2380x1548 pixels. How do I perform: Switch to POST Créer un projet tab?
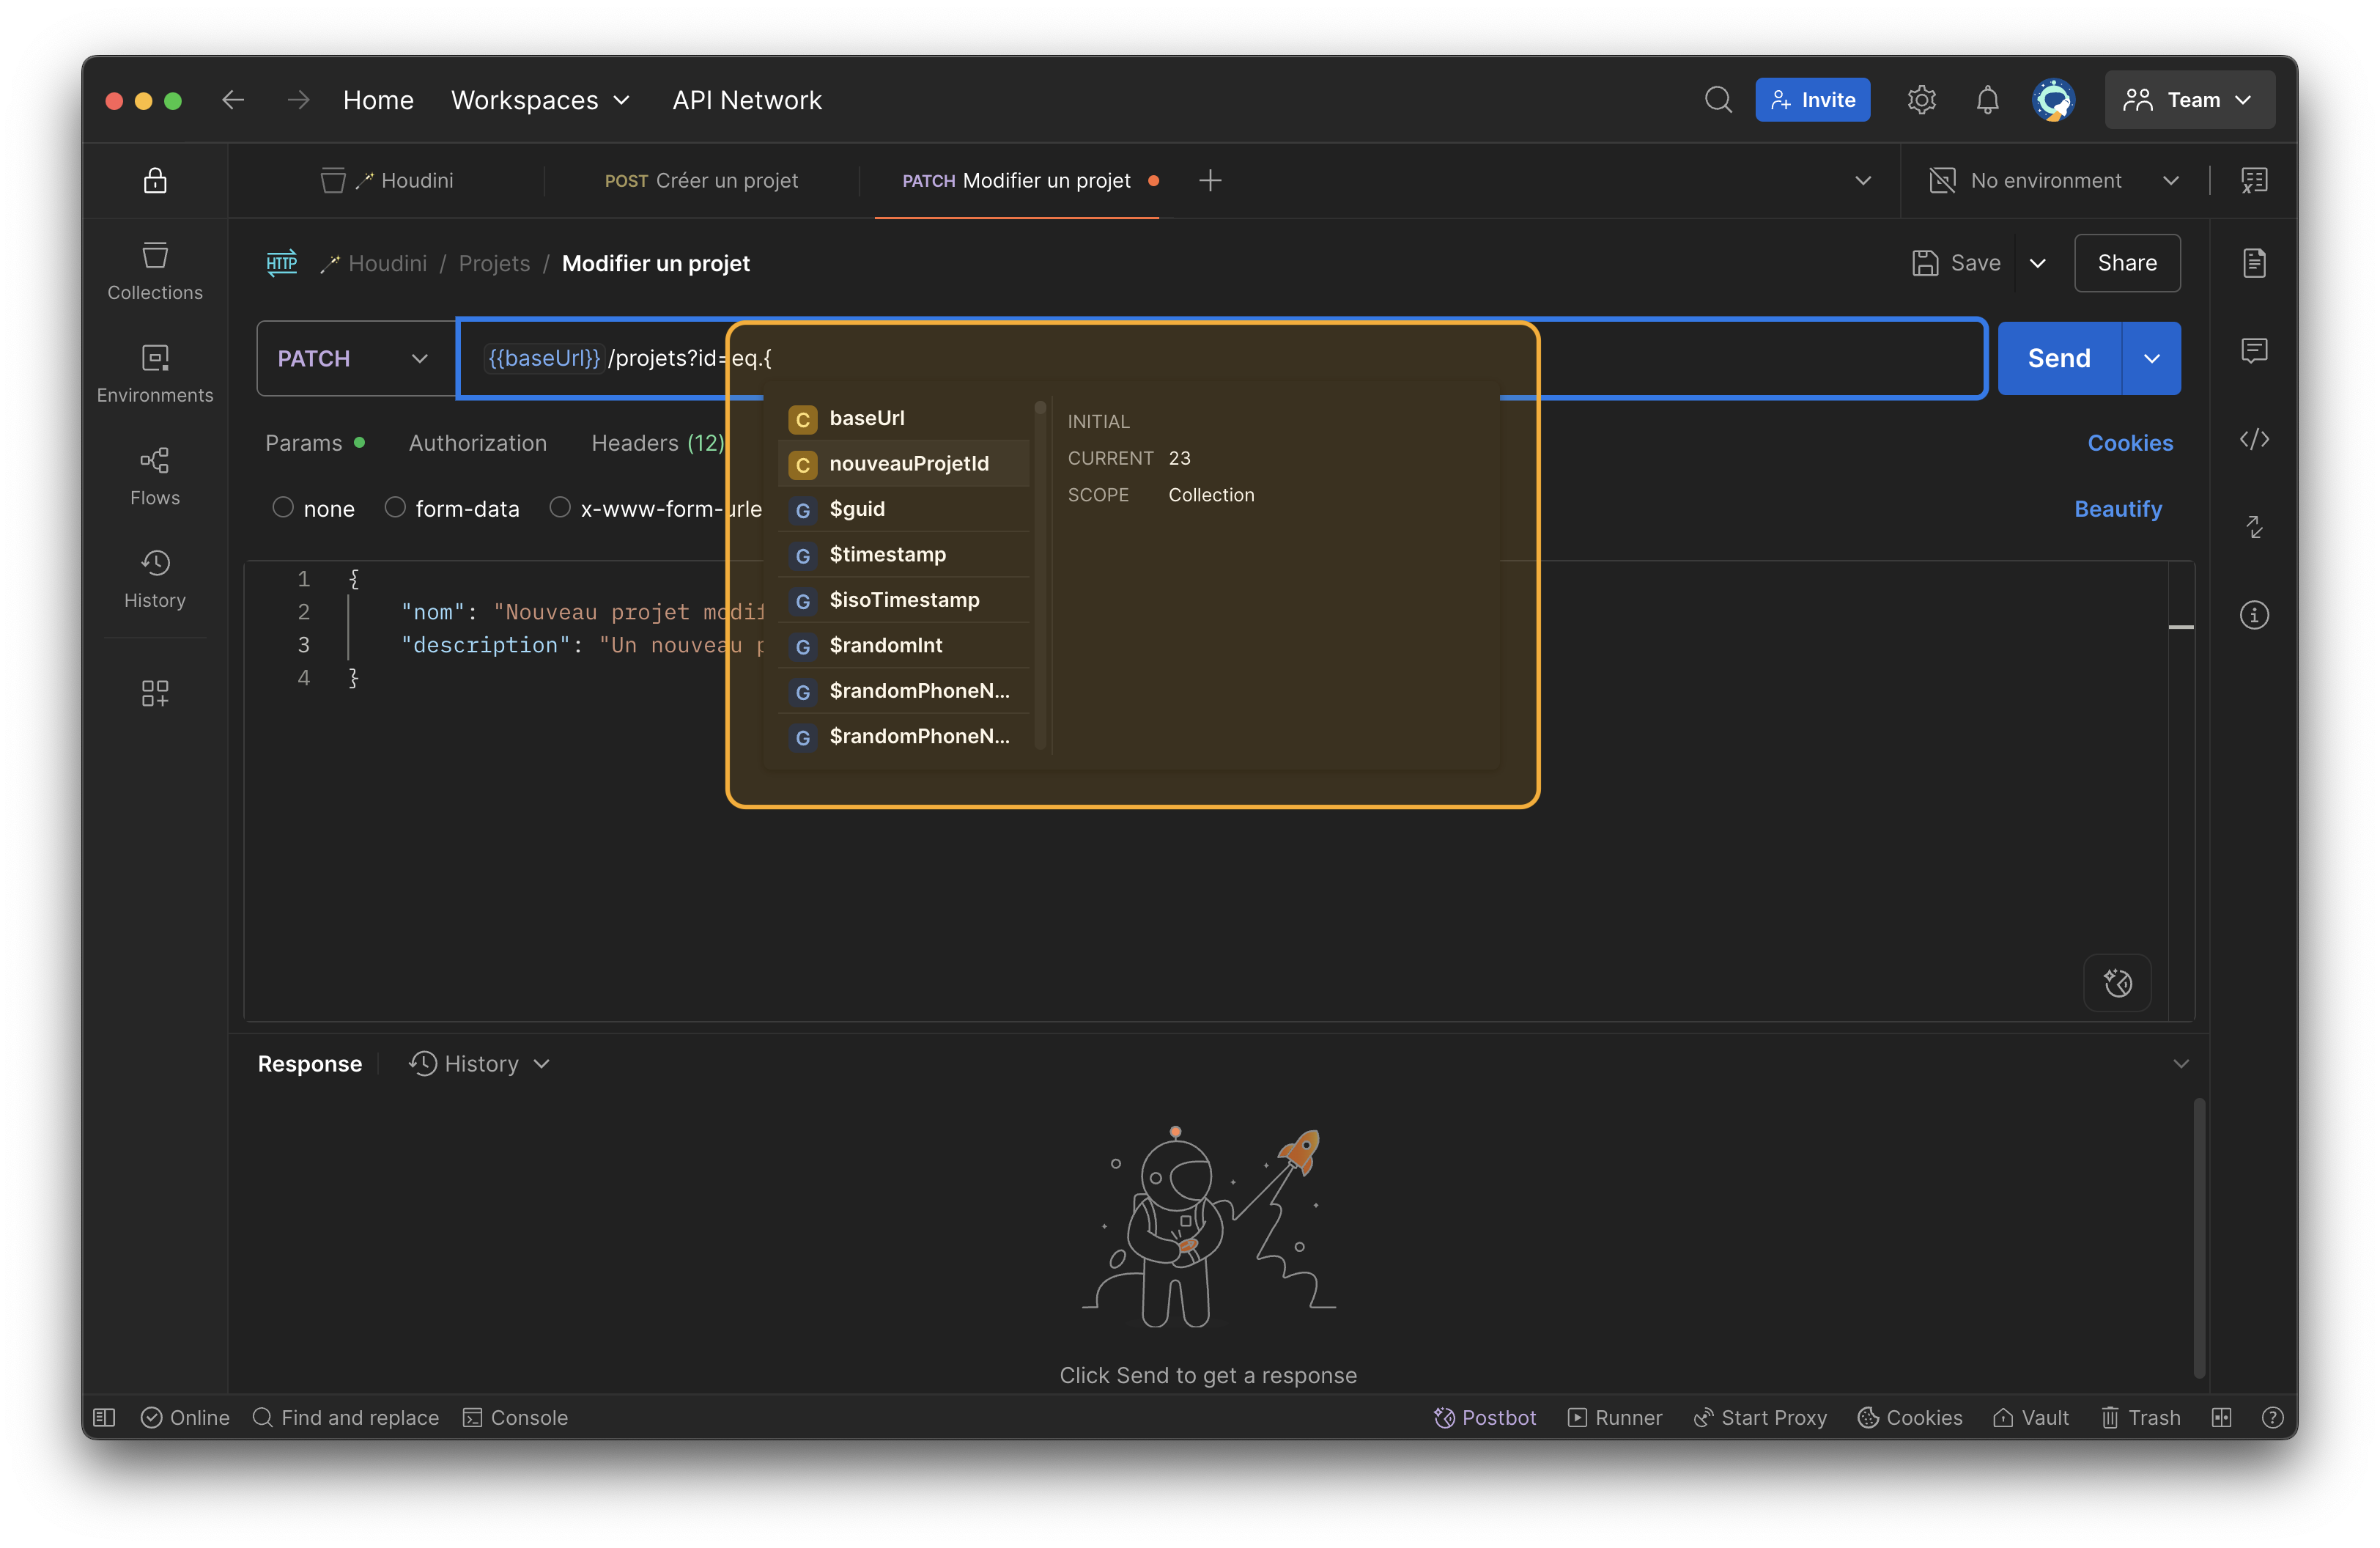click(701, 180)
